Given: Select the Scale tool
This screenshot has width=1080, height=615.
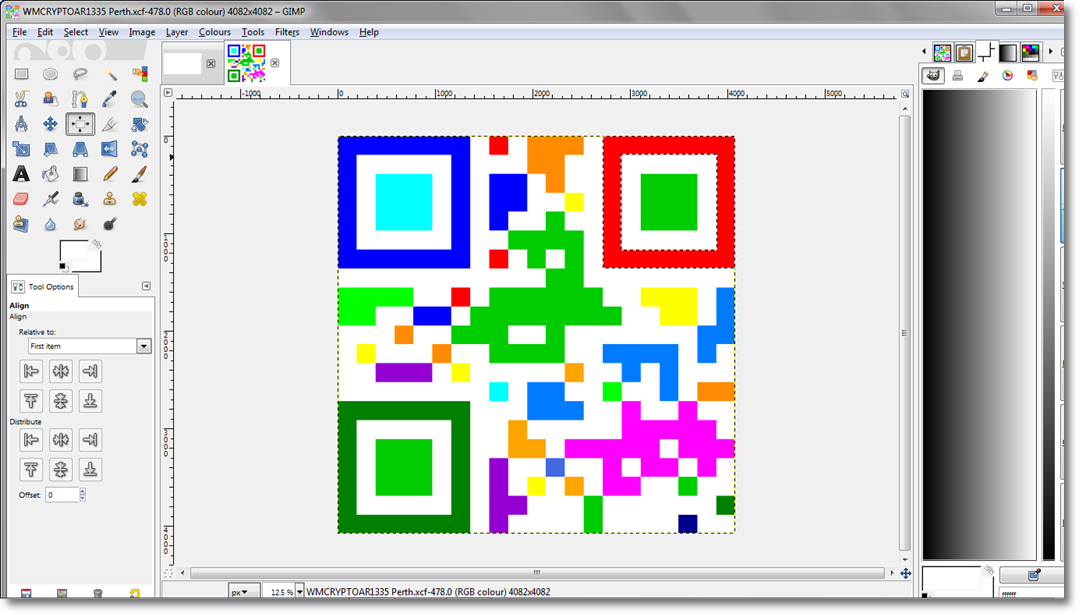Looking at the screenshot, I should coord(21,149).
